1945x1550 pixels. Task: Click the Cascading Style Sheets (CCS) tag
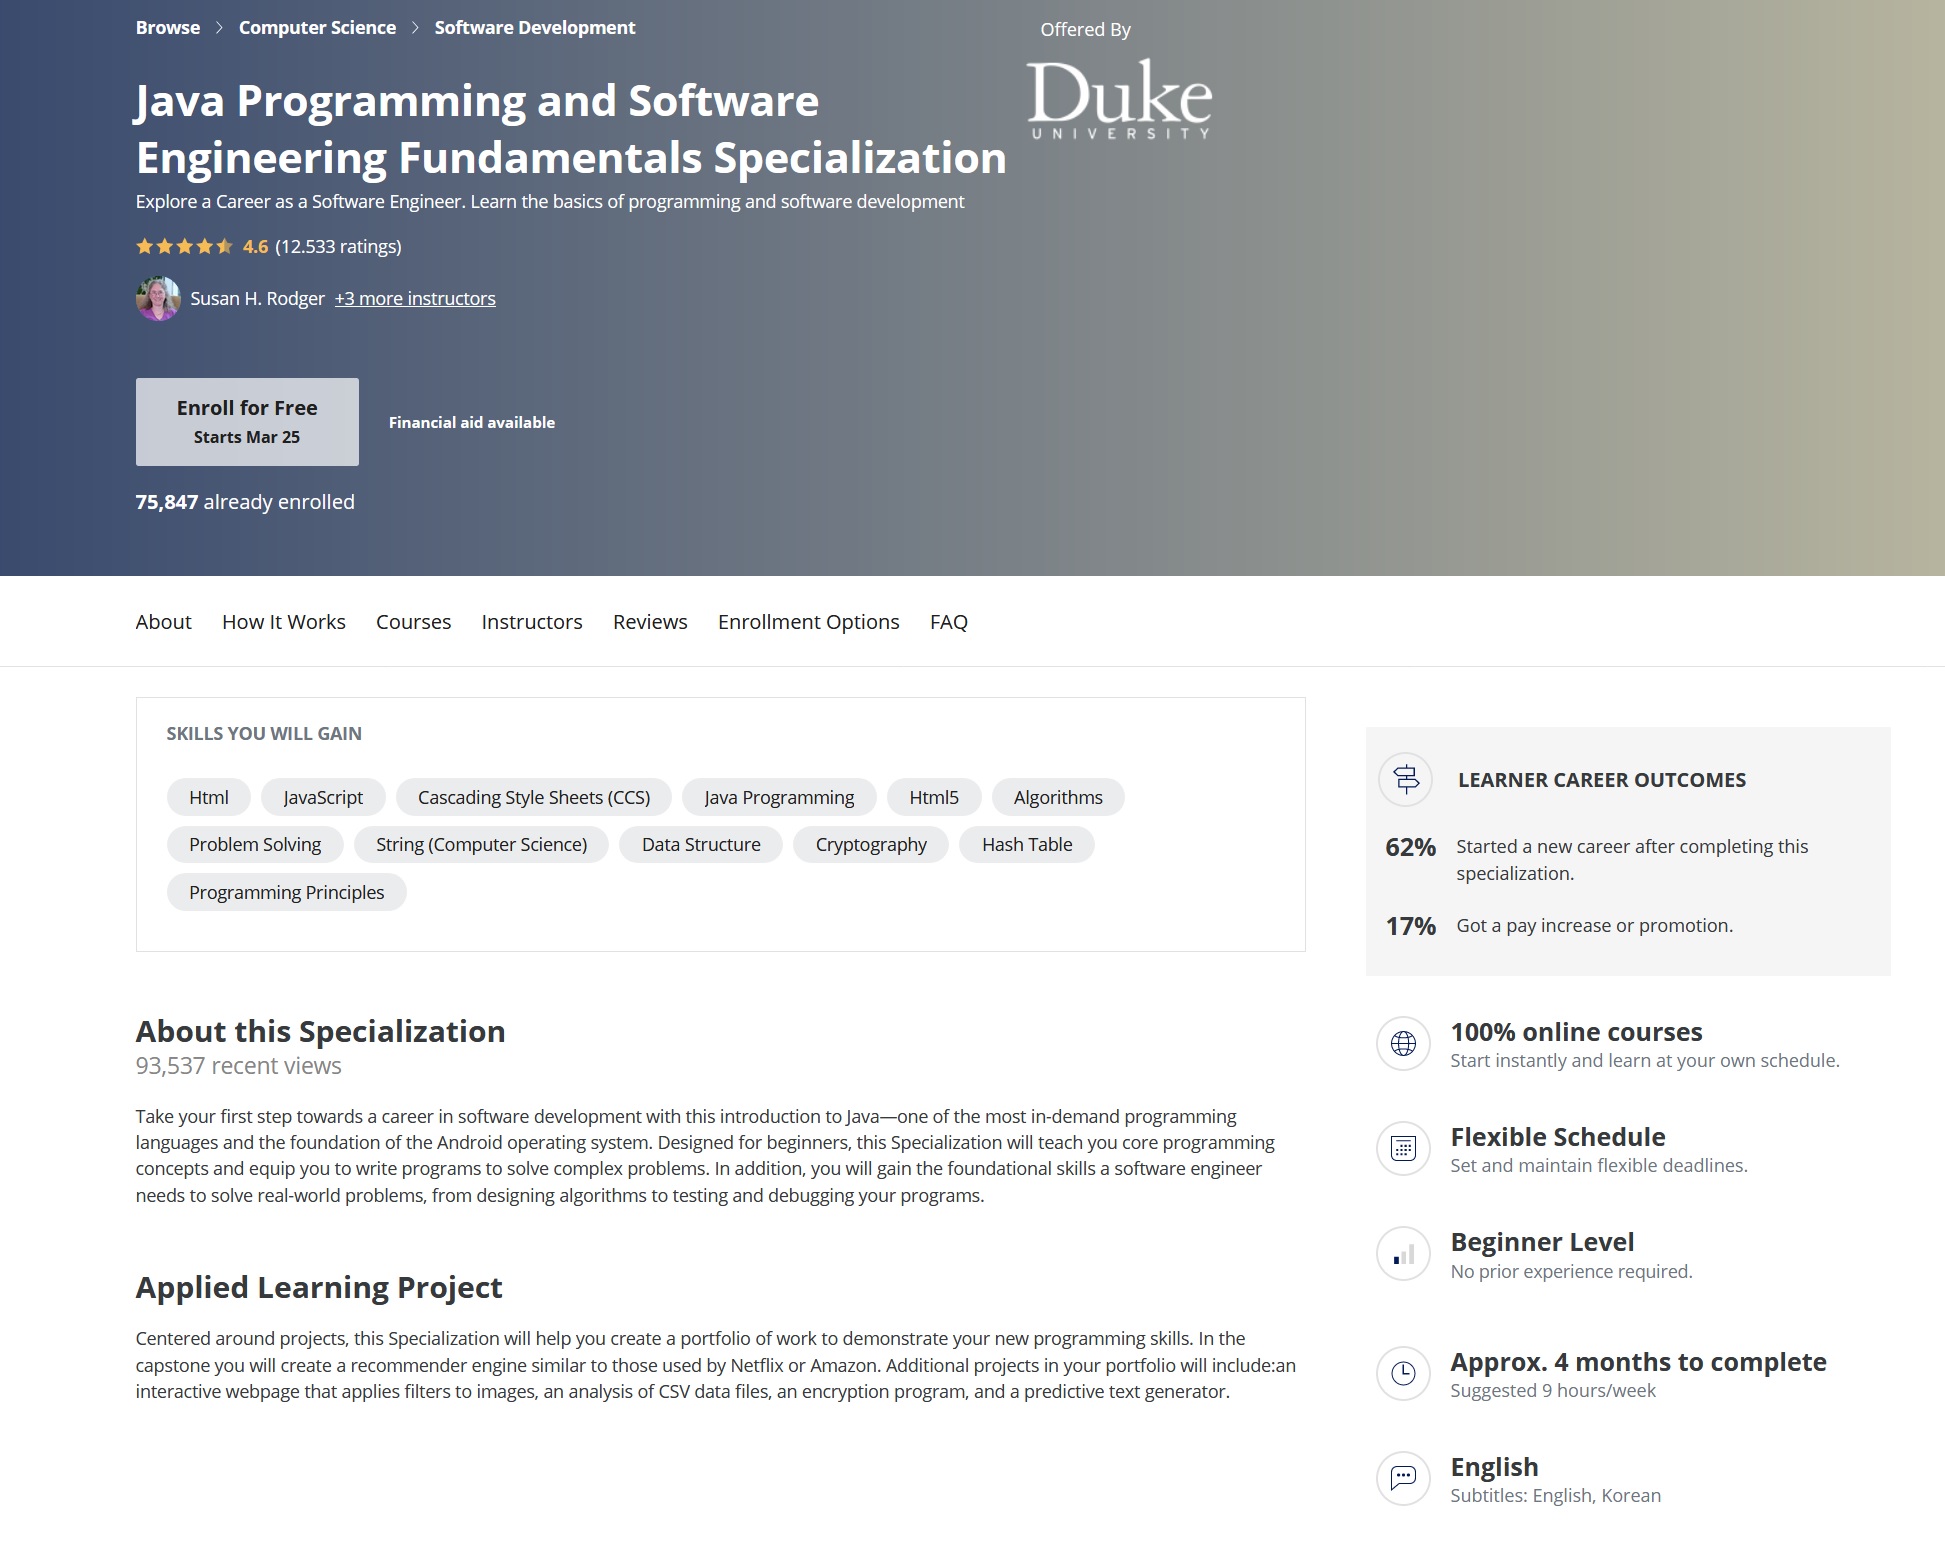(x=534, y=797)
